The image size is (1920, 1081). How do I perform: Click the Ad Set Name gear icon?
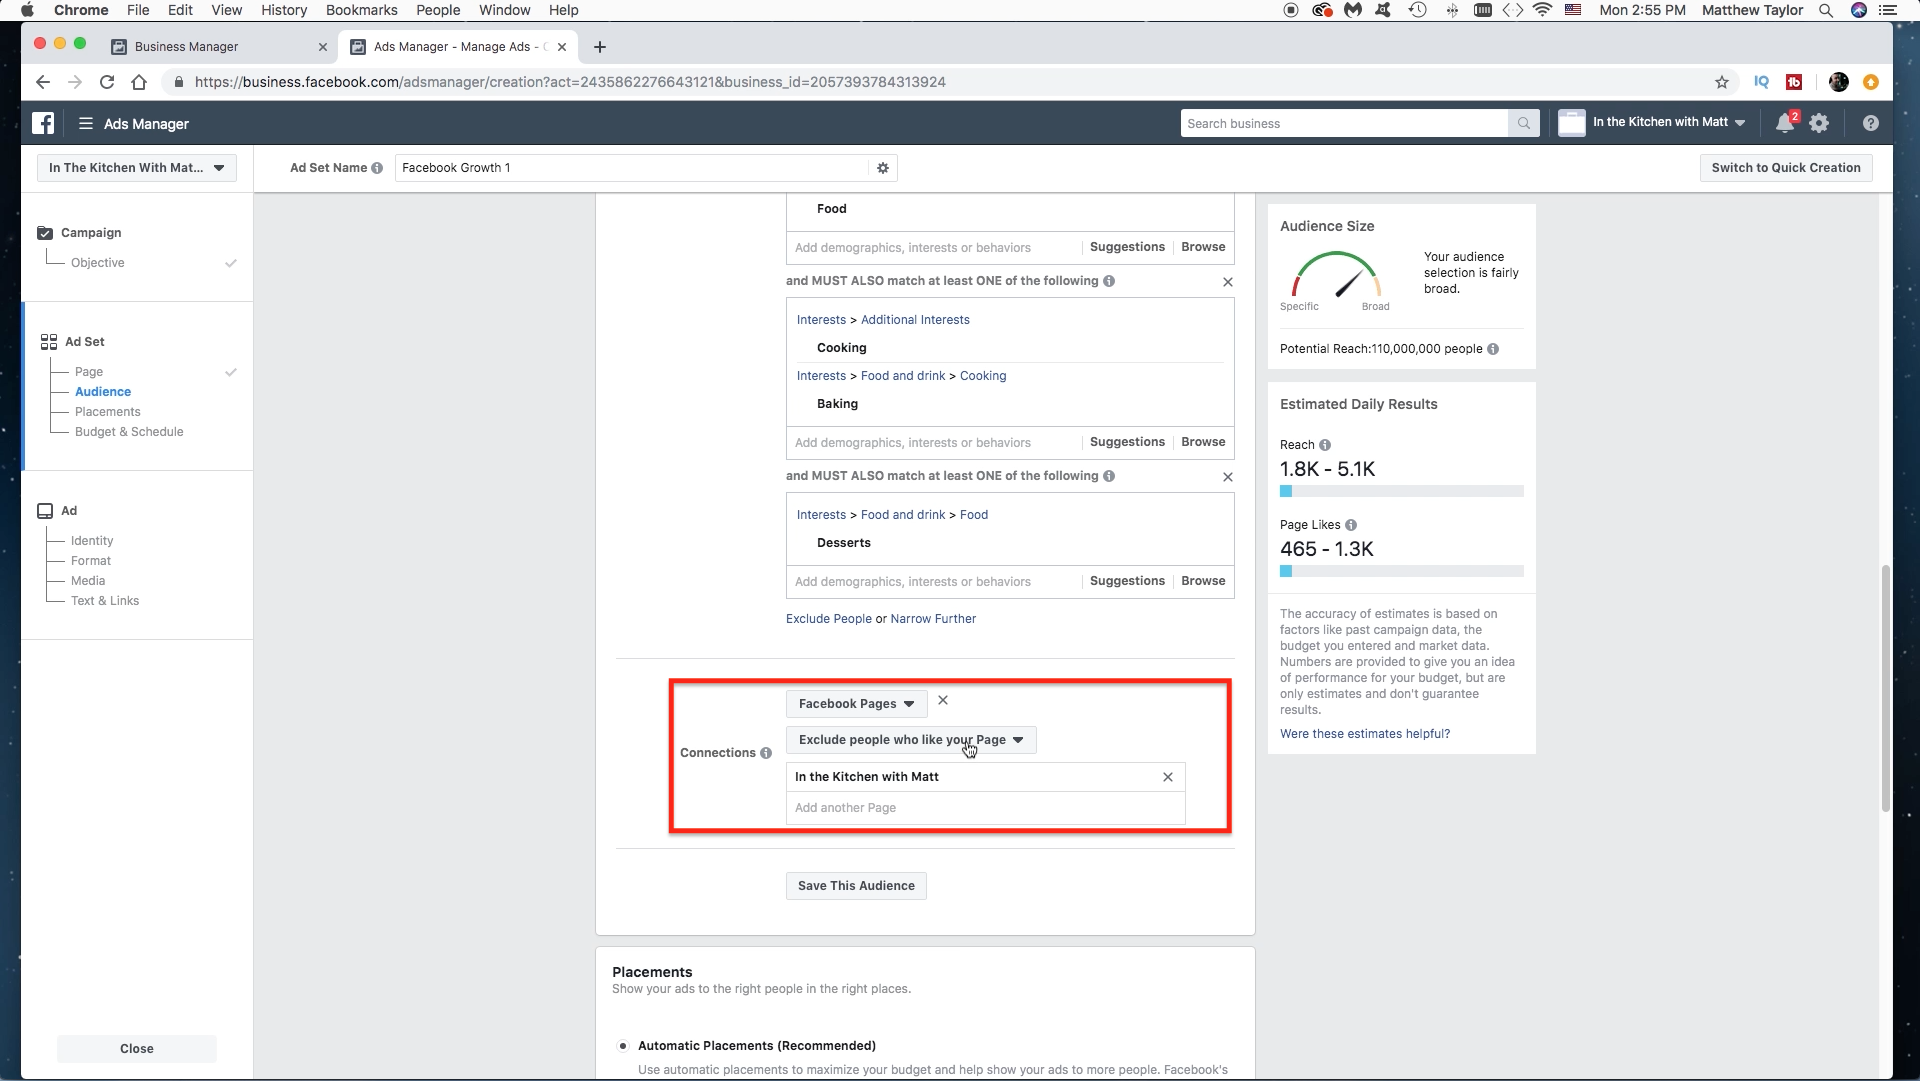coord(883,168)
